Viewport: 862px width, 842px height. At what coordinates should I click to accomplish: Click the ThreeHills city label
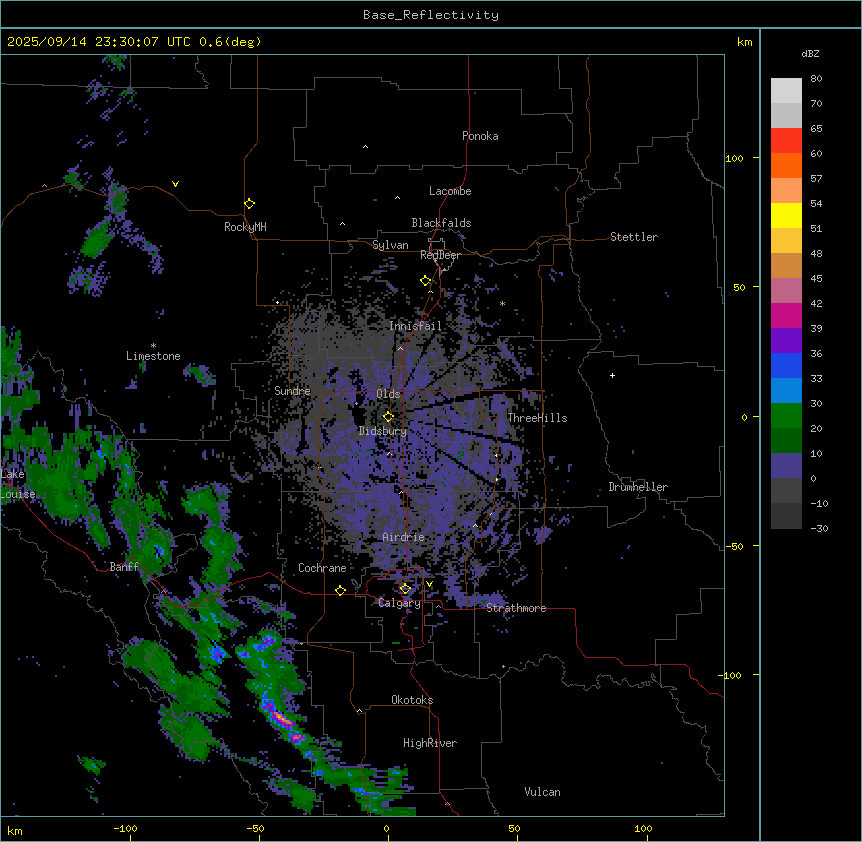(537, 418)
